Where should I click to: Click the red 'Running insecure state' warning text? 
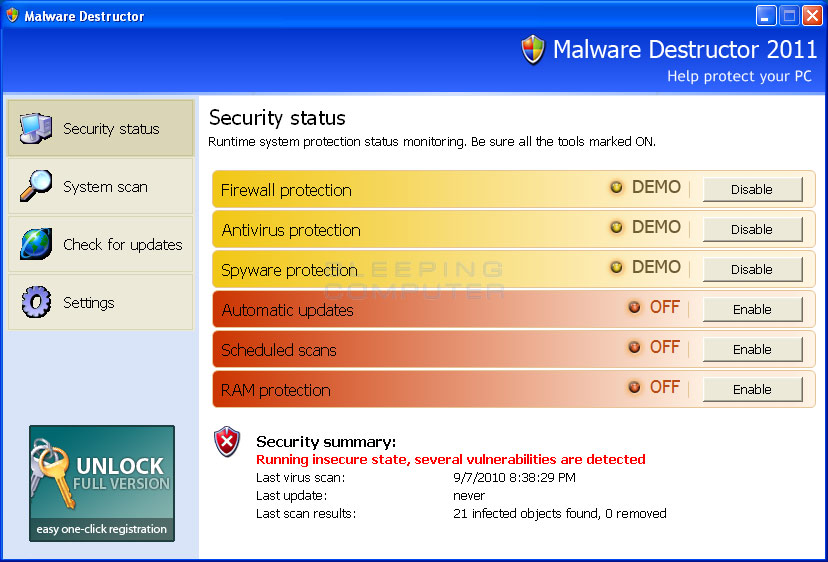[x=450, y=460]
